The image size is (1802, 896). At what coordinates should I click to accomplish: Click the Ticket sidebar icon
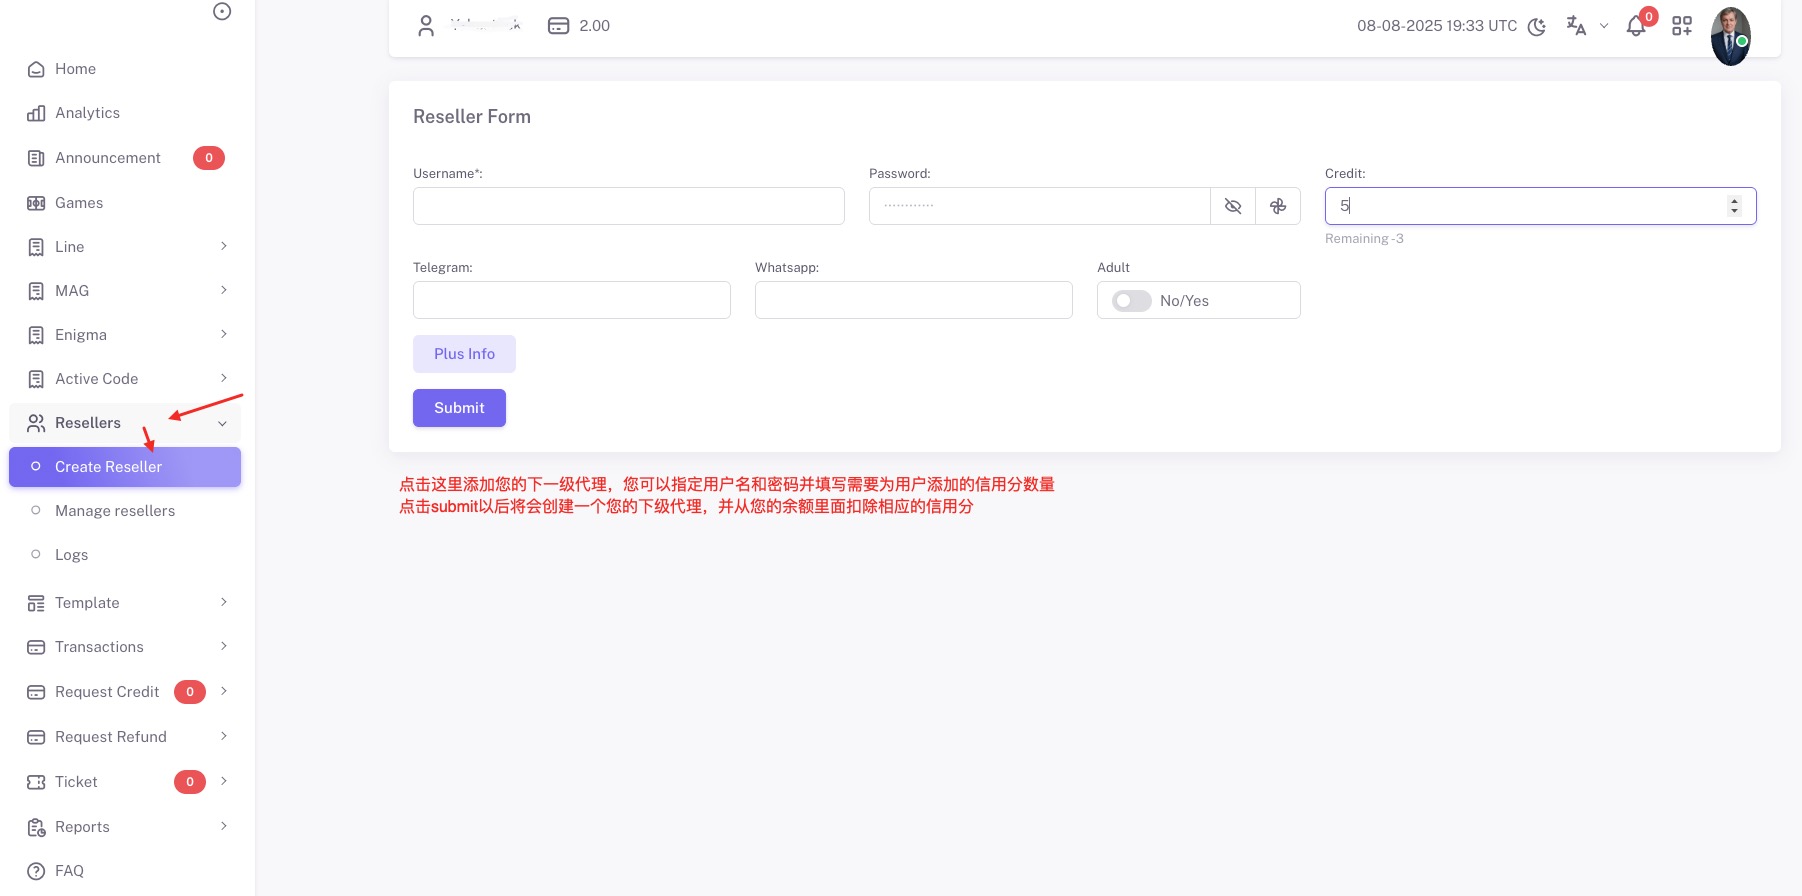tap(36, 782)
